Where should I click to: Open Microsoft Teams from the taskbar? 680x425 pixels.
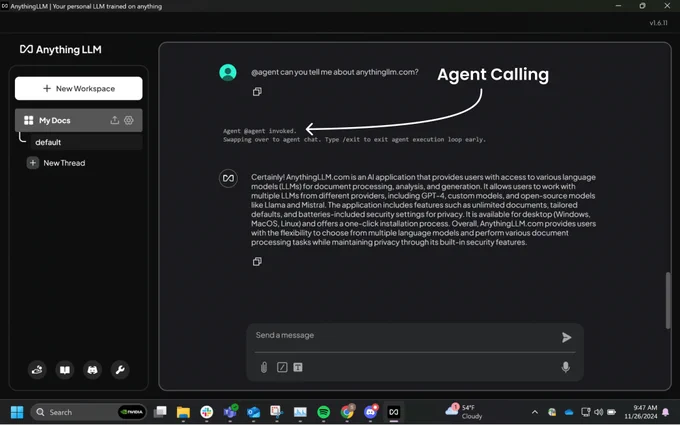230,412
